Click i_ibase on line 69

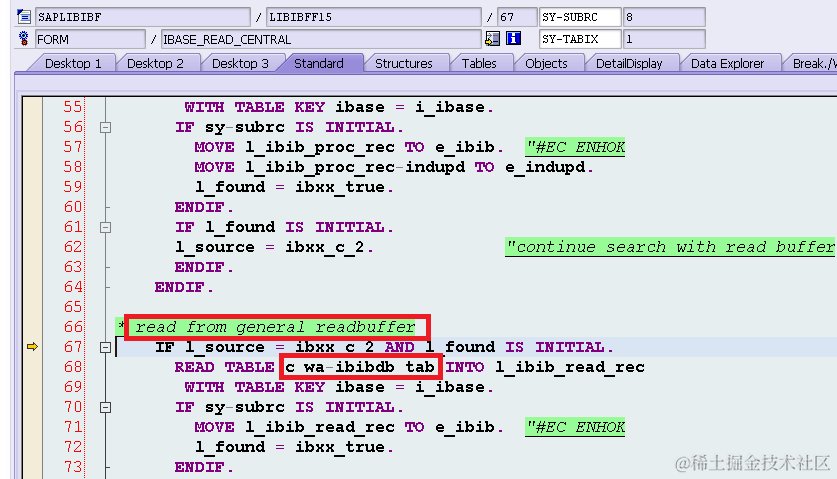point(450,387)
